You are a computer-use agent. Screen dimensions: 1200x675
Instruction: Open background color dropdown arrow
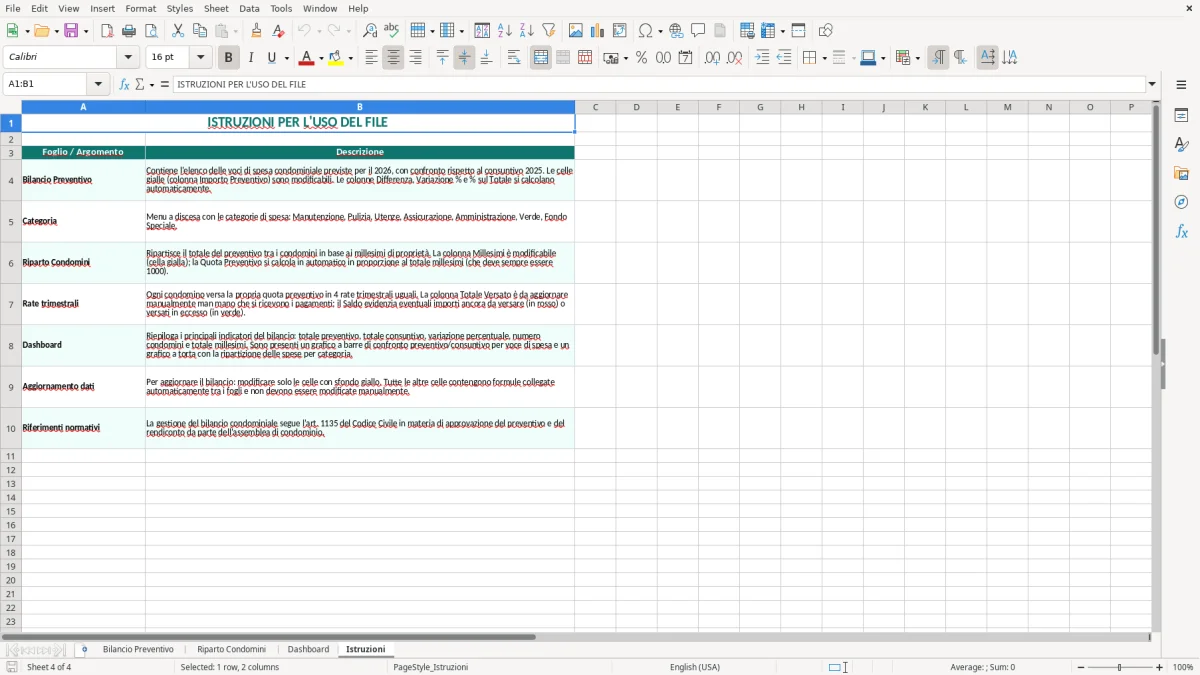click(x=351, y=58)
